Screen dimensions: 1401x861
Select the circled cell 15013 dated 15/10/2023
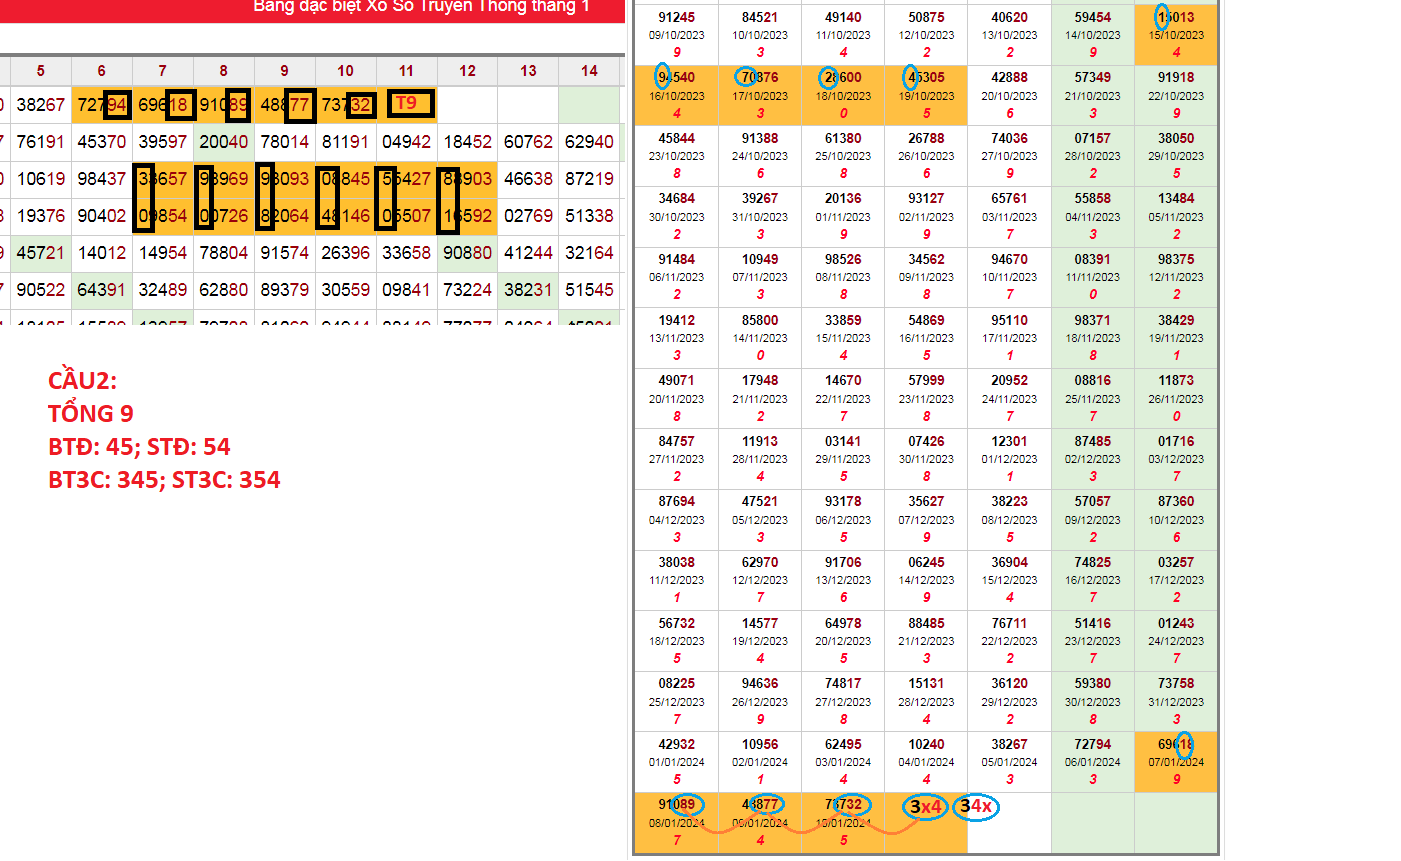pos(1176,34)
